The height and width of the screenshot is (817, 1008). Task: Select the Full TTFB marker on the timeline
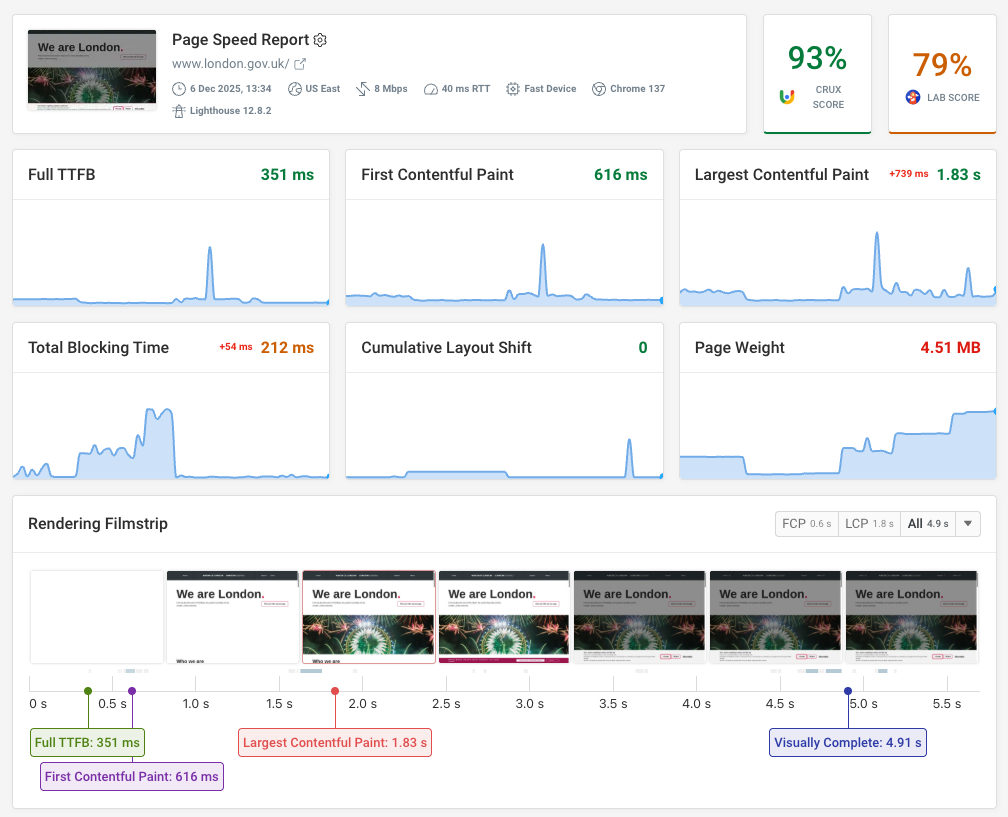point(87,742)
